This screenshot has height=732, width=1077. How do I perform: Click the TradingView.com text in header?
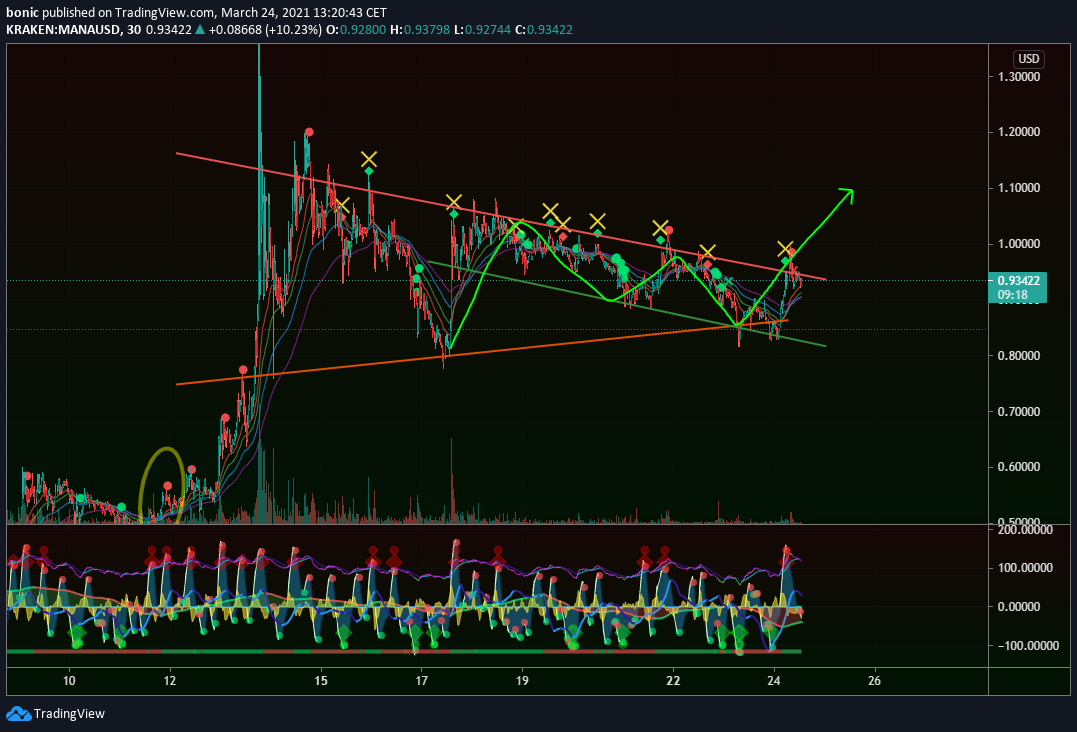point(164,12)
